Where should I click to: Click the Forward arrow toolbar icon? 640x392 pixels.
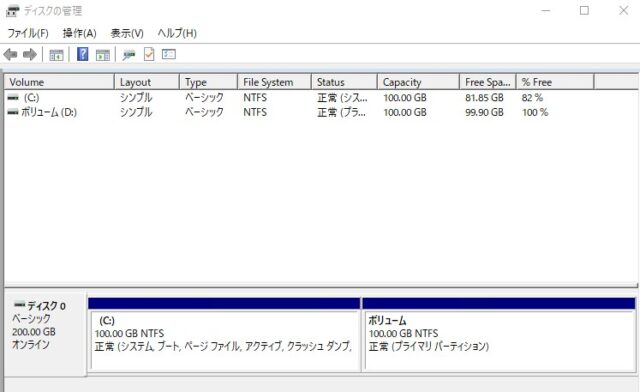[x=30, y=54]
